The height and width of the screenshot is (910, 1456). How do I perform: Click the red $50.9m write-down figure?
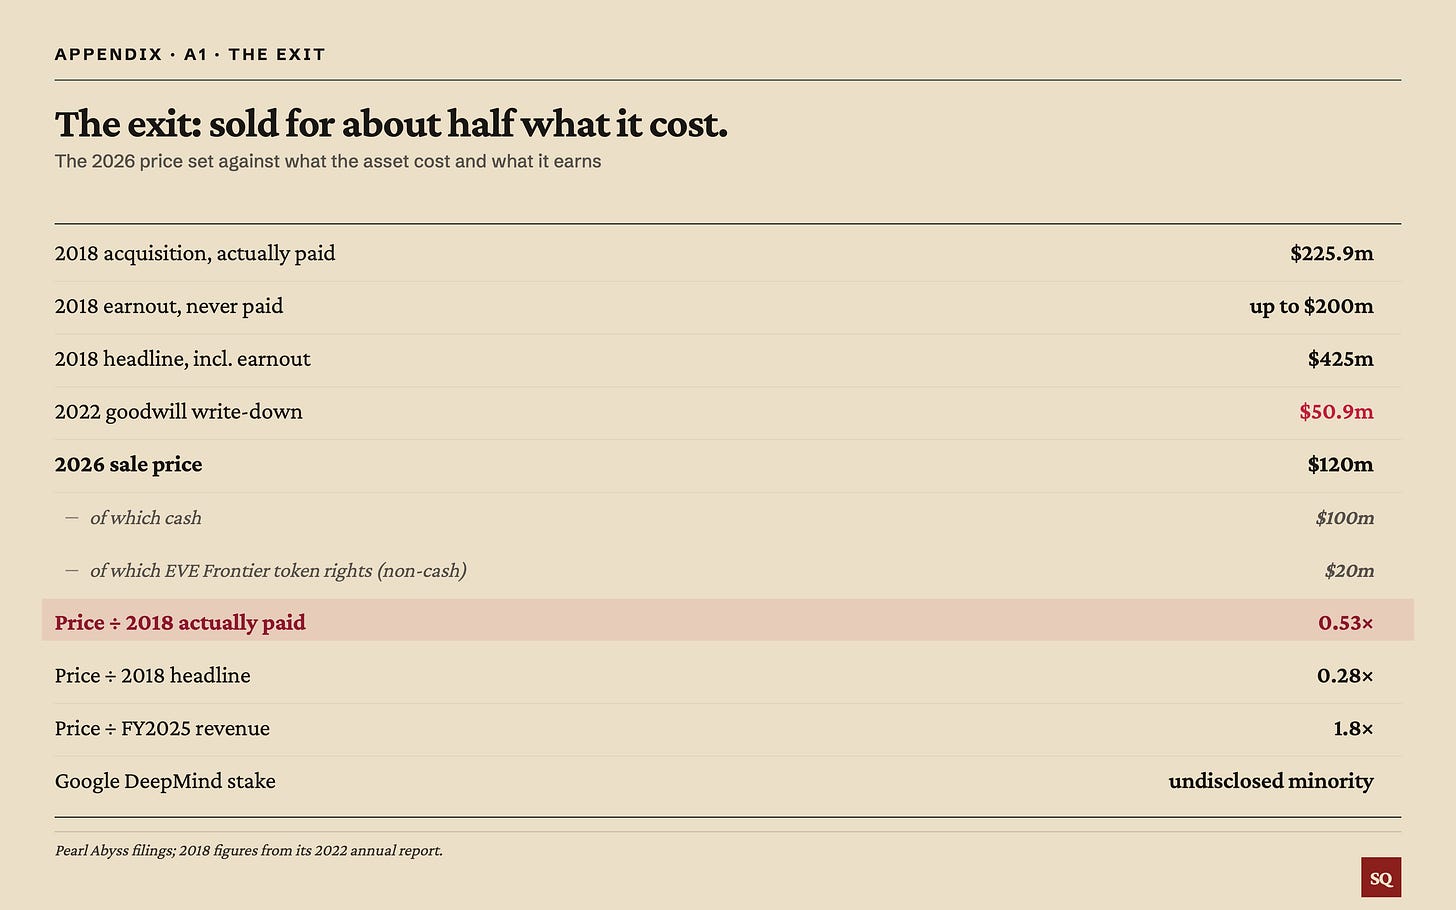click(x=1336, y=412)
